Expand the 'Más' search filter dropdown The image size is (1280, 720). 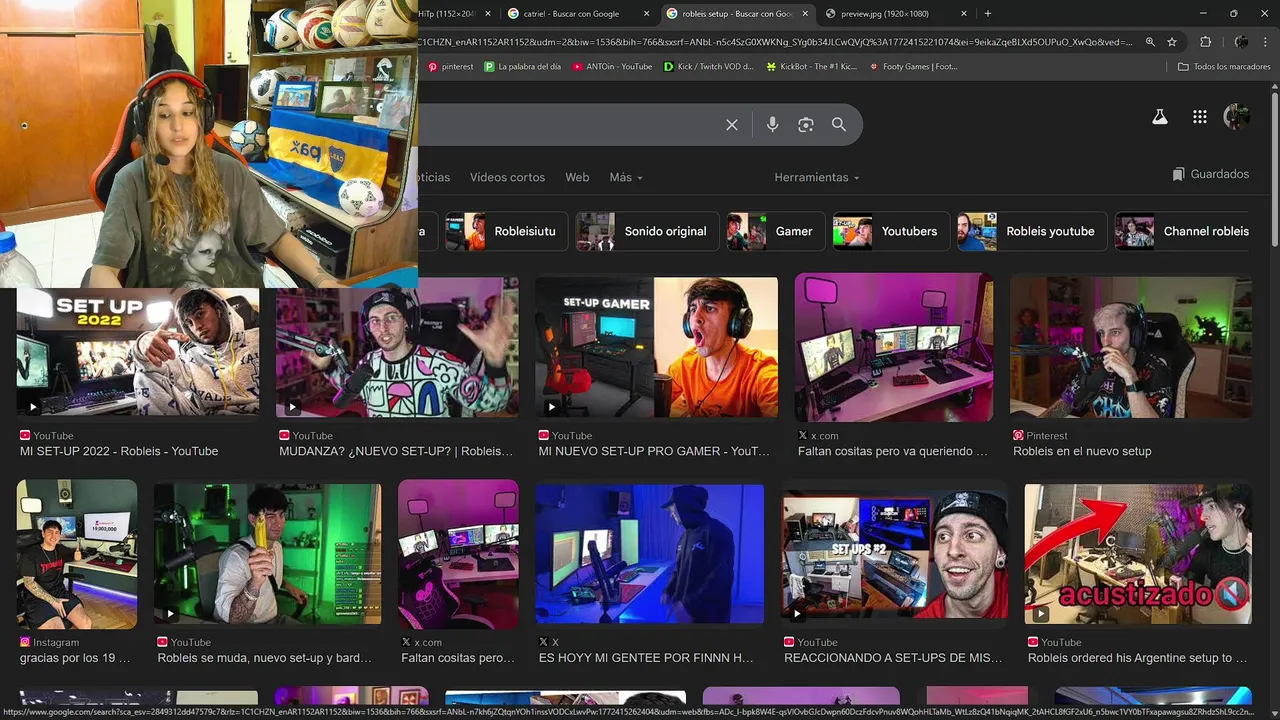(626, 177)
